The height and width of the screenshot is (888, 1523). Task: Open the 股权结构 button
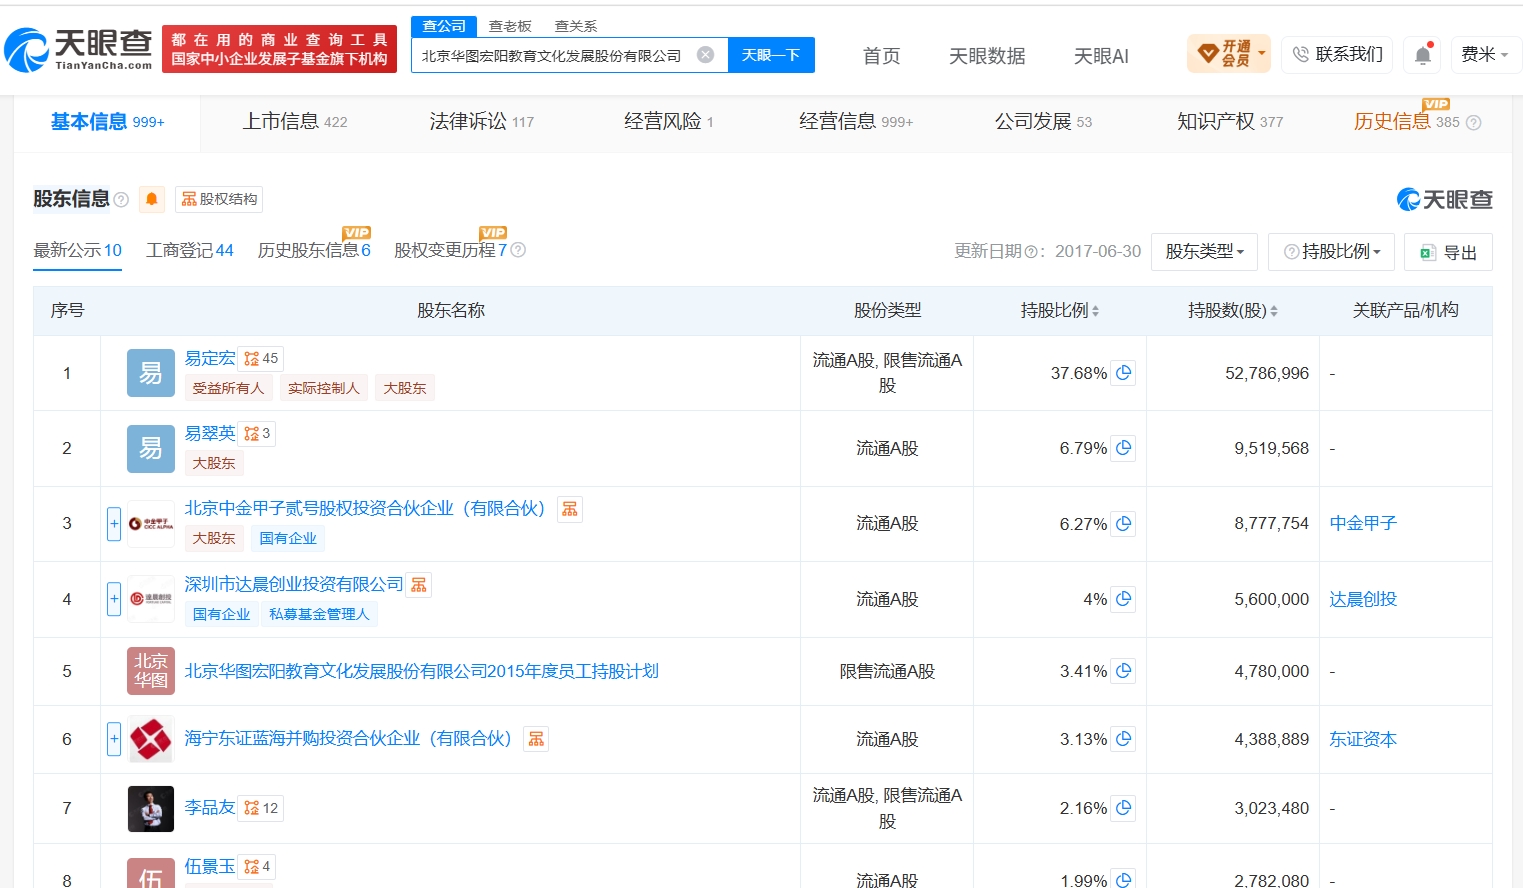(x=220, y=199)
